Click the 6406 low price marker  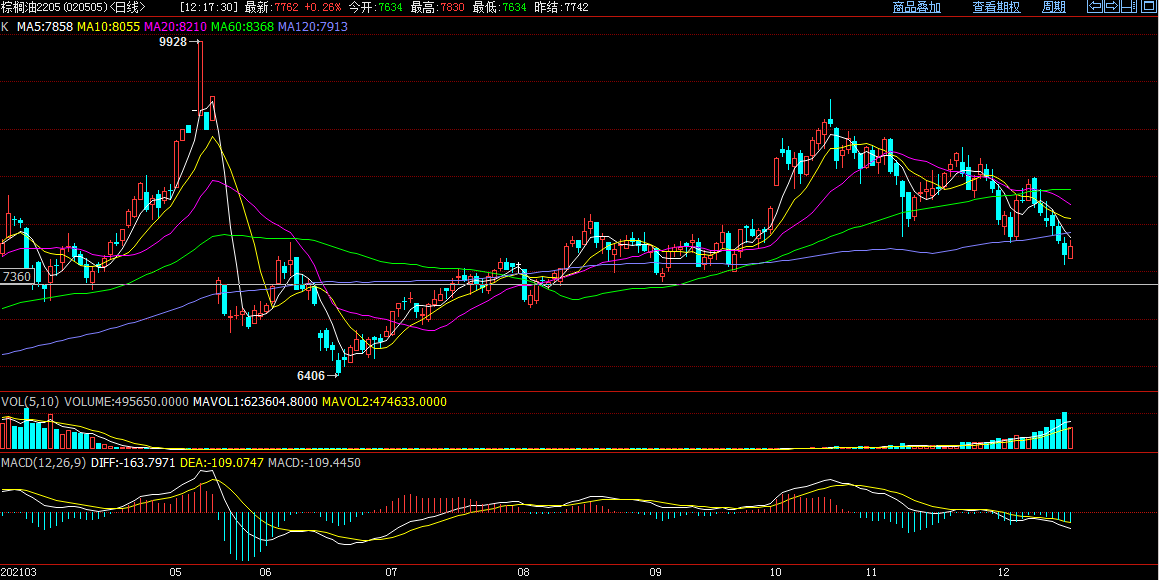311,376
